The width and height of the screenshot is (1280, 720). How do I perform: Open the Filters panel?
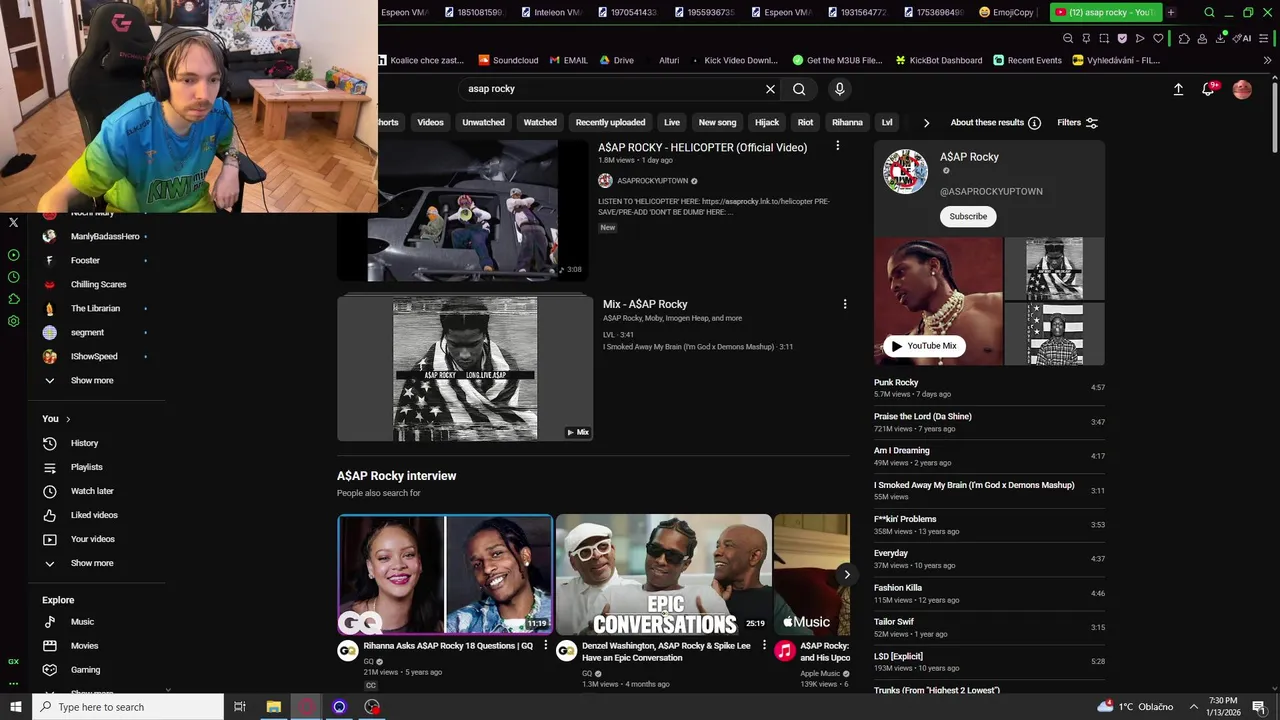1077,123
